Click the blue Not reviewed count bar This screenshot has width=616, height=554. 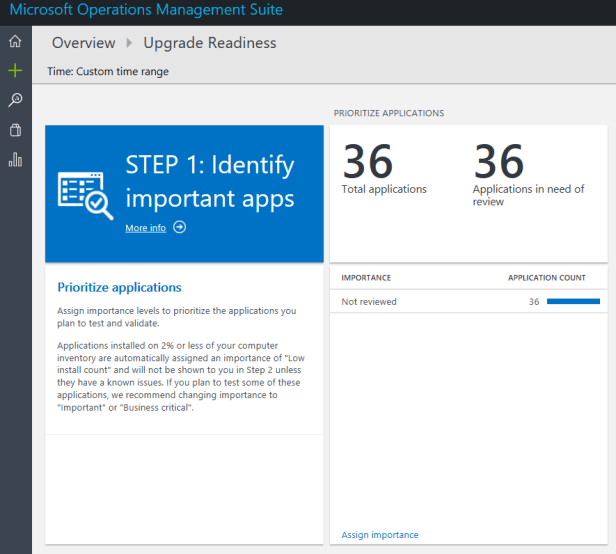[x=573, y=301]
